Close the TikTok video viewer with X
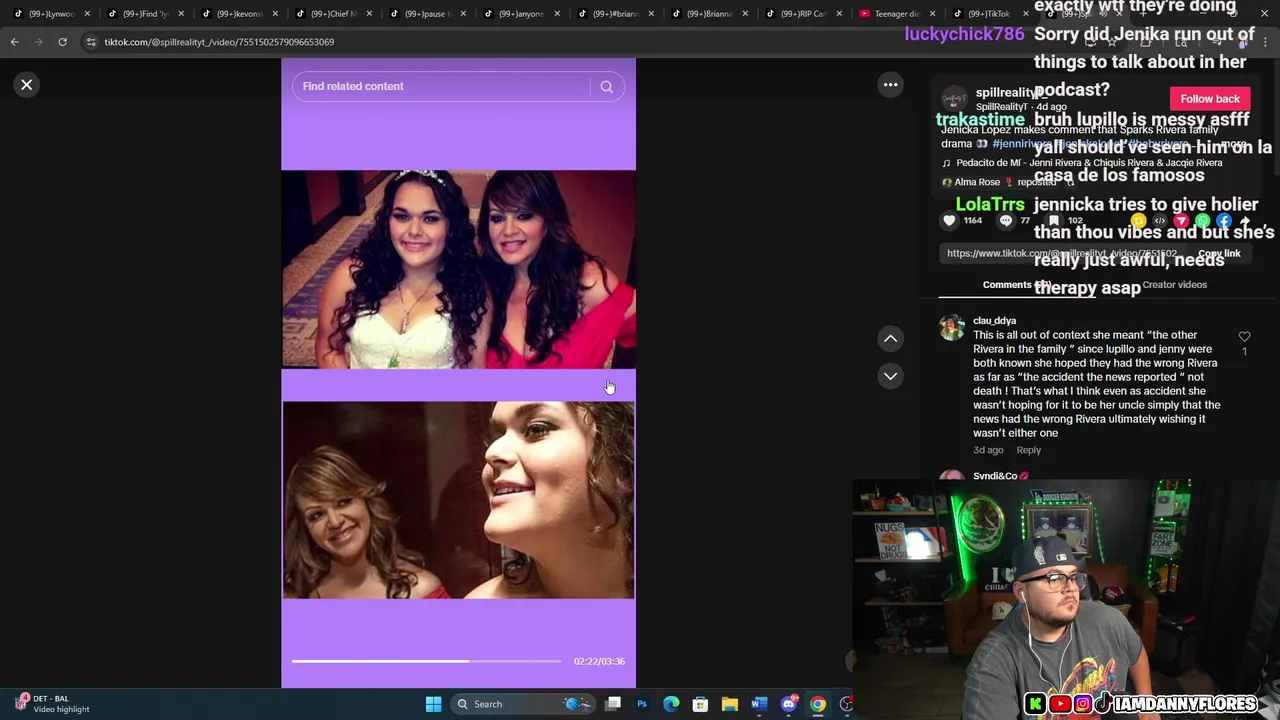 pos(27,85)
